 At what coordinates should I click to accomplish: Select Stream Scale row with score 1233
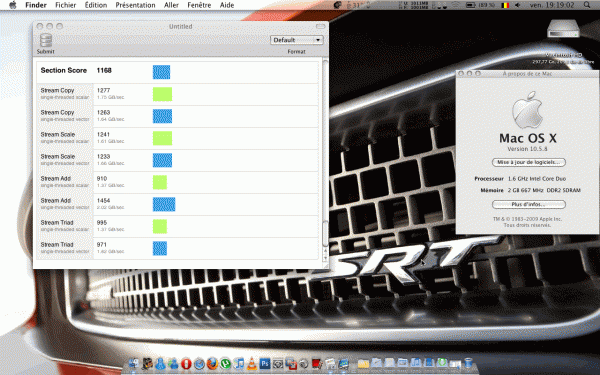[x=178, y=160]
